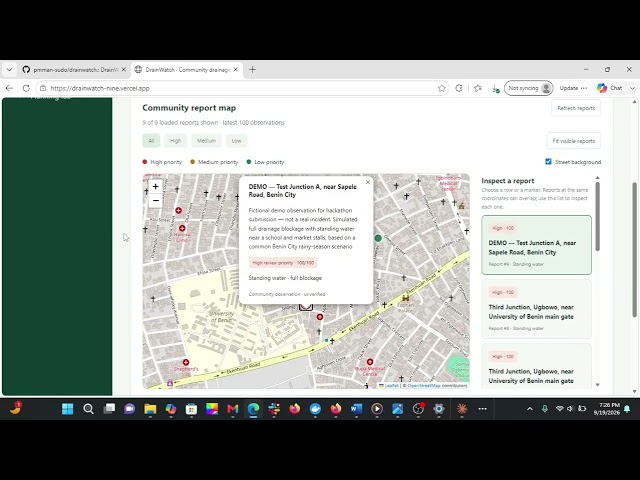Open Microsoft Edge from the taskbar

(x=253, y=409)
